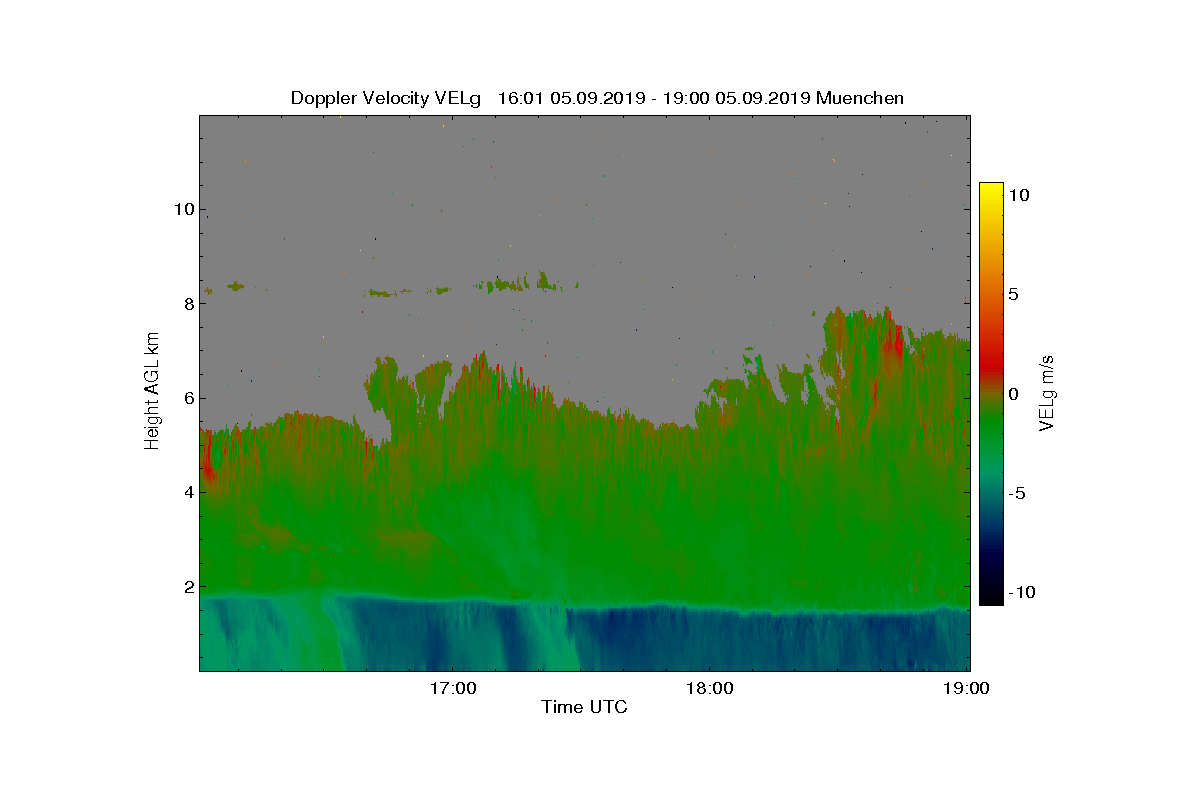The image size is (1200, 800).
Task: Click the height tick label '2'
Action: pos(187,587)
